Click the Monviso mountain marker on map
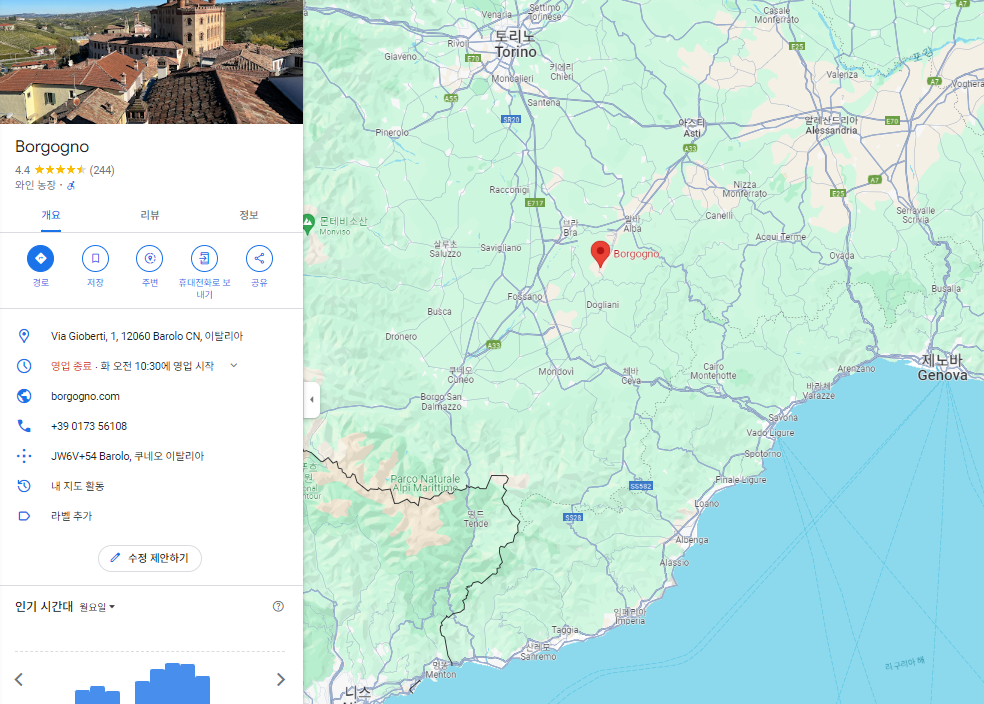Viewport: 984px width, 704px height. tap(308, 223)
